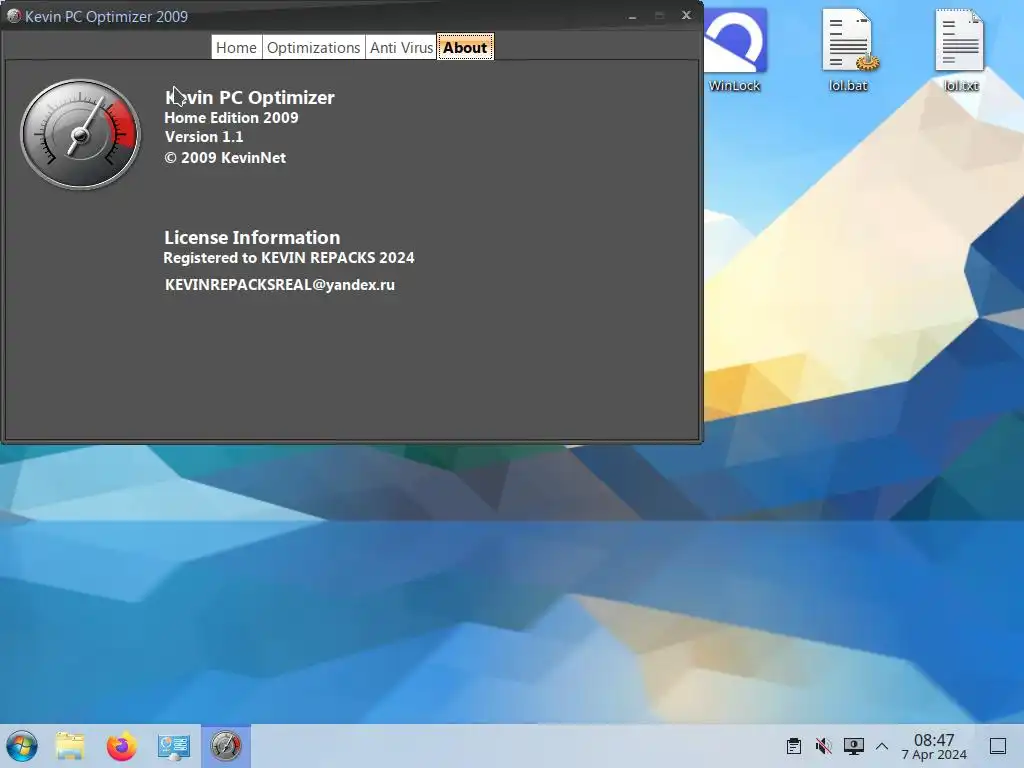The width and height of the screenshot is (1024, 768).
Task: Open the WinLock desktop icon
Action: [735, 50]
